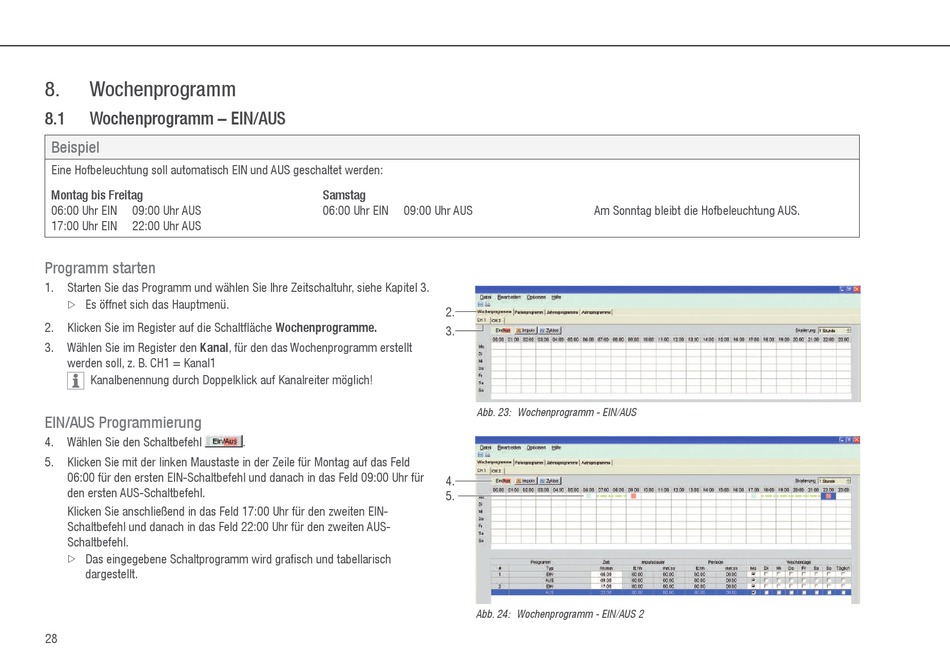Select the highlighted 22:00 AUS table row
950x670 pixels.
[671, 592]
